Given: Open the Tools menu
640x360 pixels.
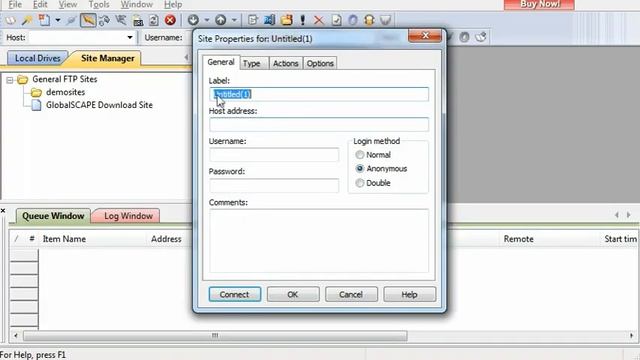Looking at the screenshot, I should [x=99, y=4].
